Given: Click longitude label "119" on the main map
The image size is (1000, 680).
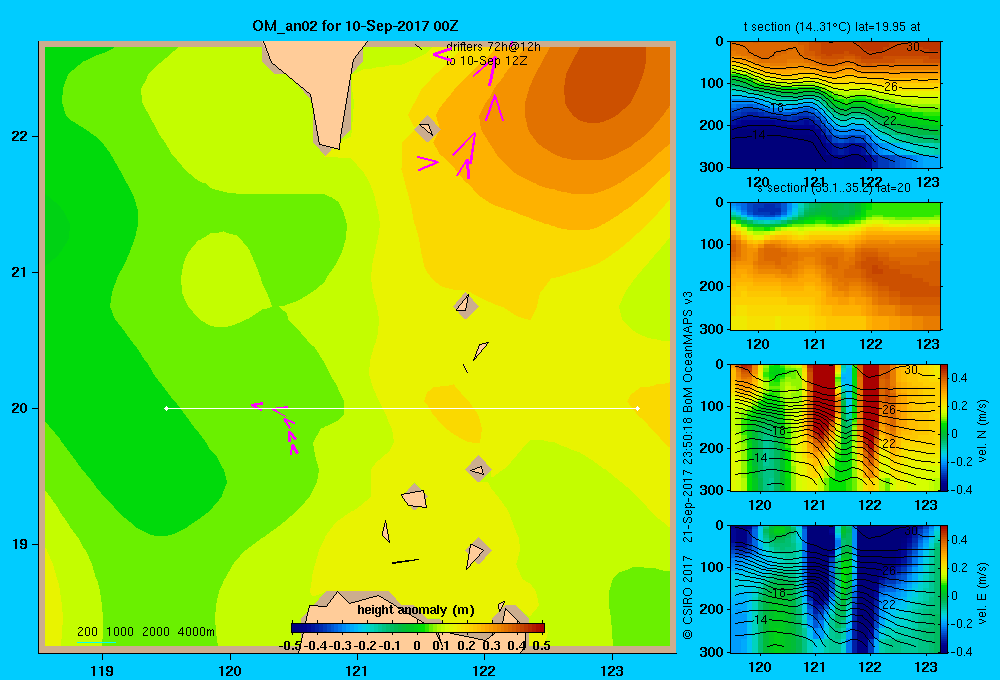Looking at the screenshot, I should click(x=102, y=670).
